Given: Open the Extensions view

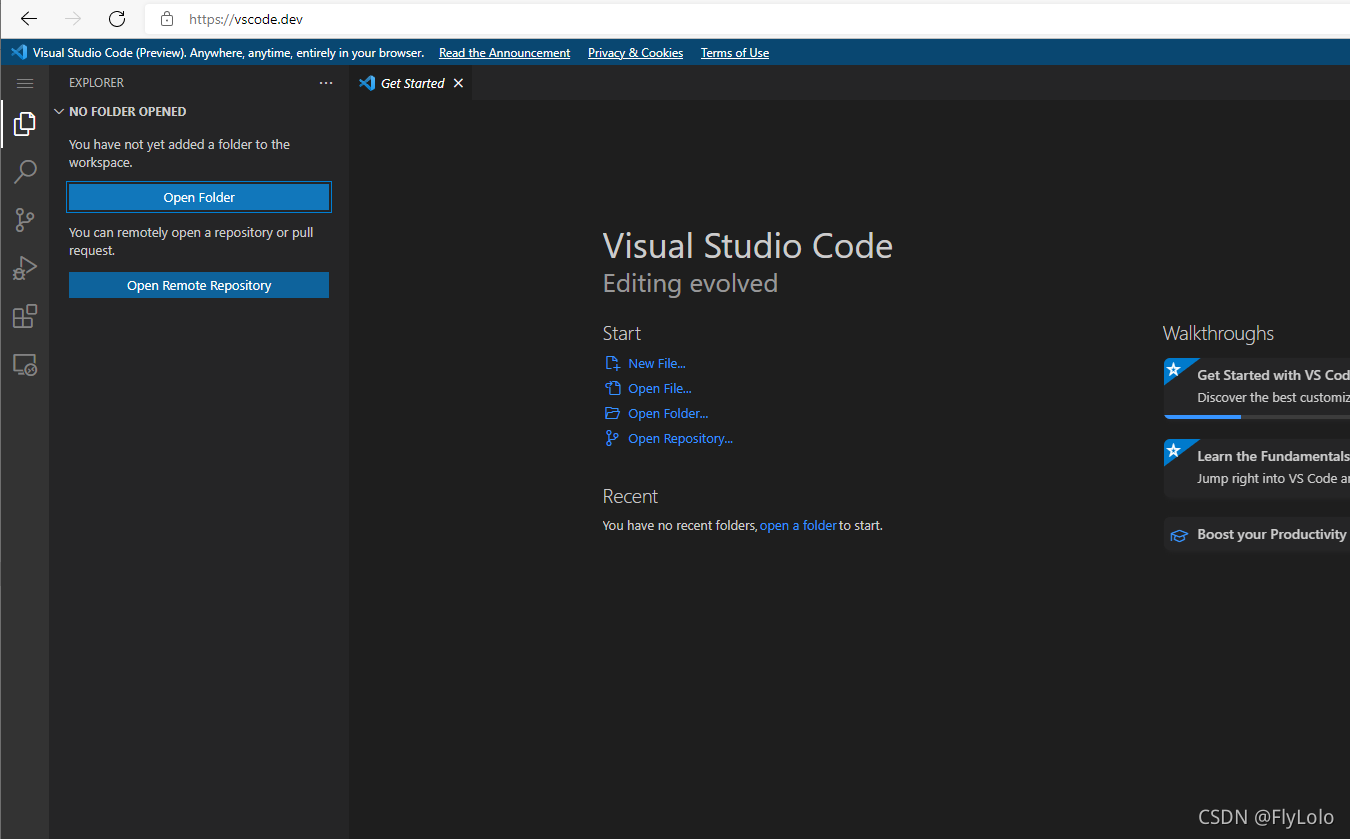Looking at the screenshot, I should [25, 317].
